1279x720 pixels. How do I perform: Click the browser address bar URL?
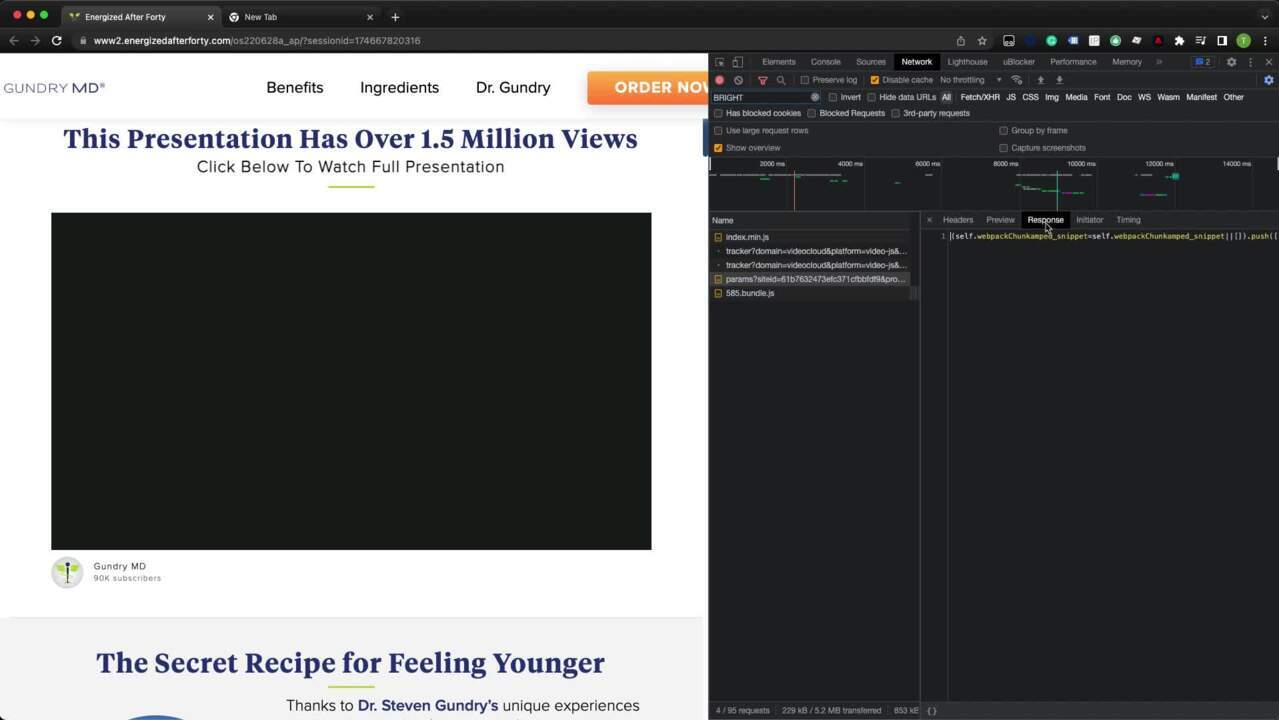[x=257, y=41]
